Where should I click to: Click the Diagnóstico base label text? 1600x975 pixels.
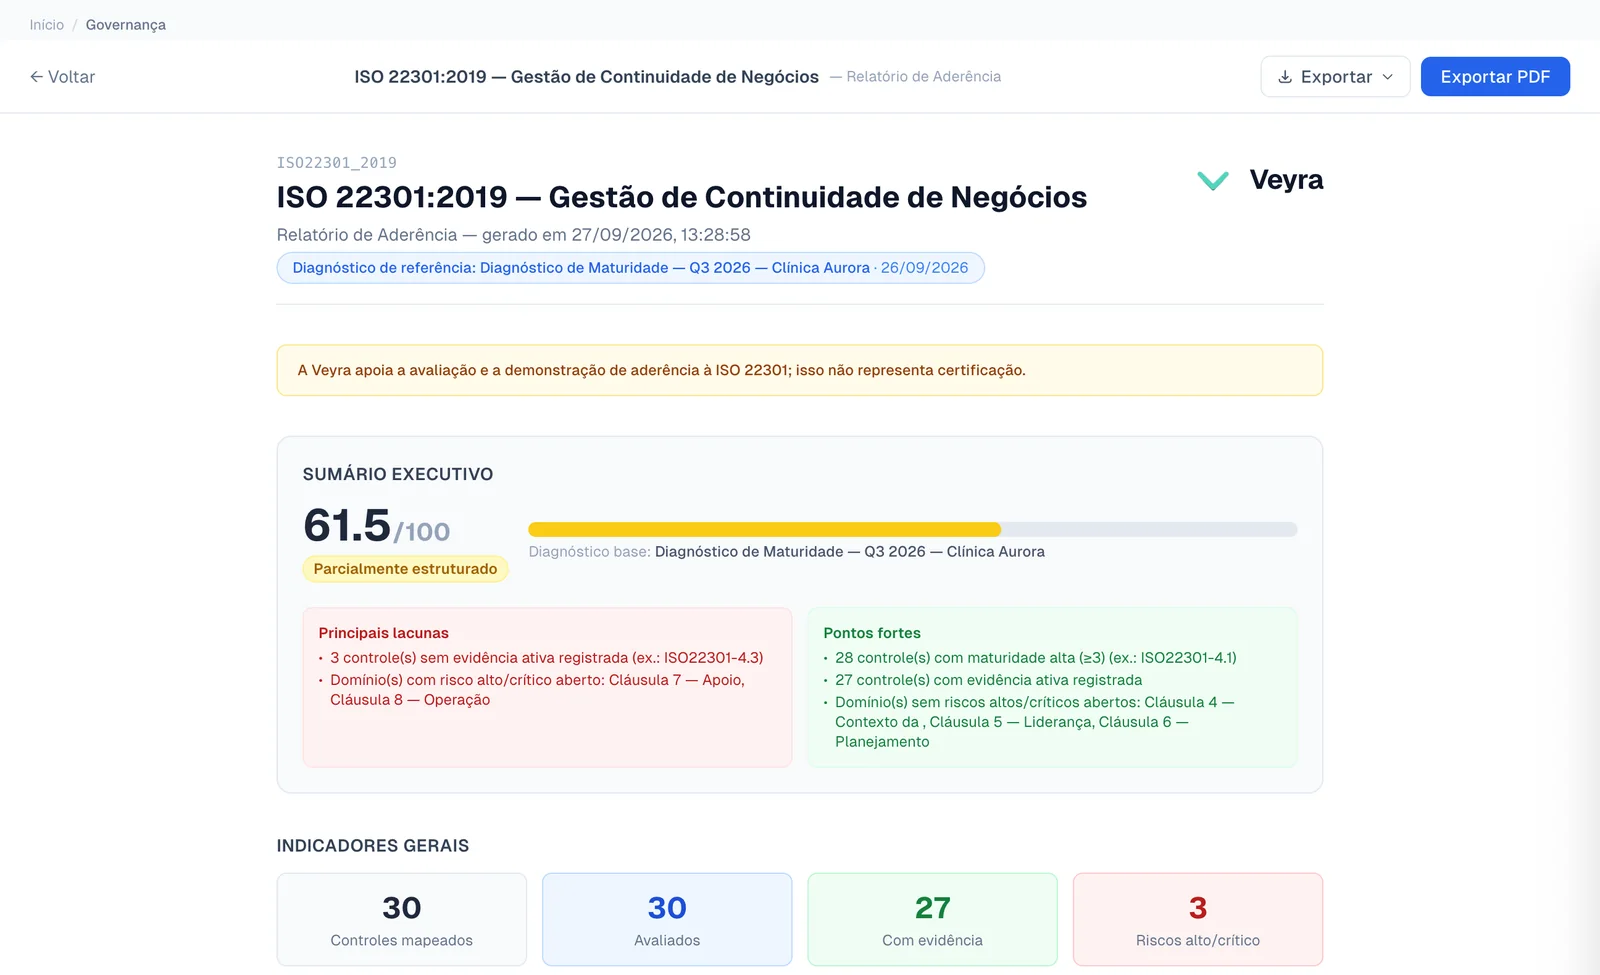point(590,552)
